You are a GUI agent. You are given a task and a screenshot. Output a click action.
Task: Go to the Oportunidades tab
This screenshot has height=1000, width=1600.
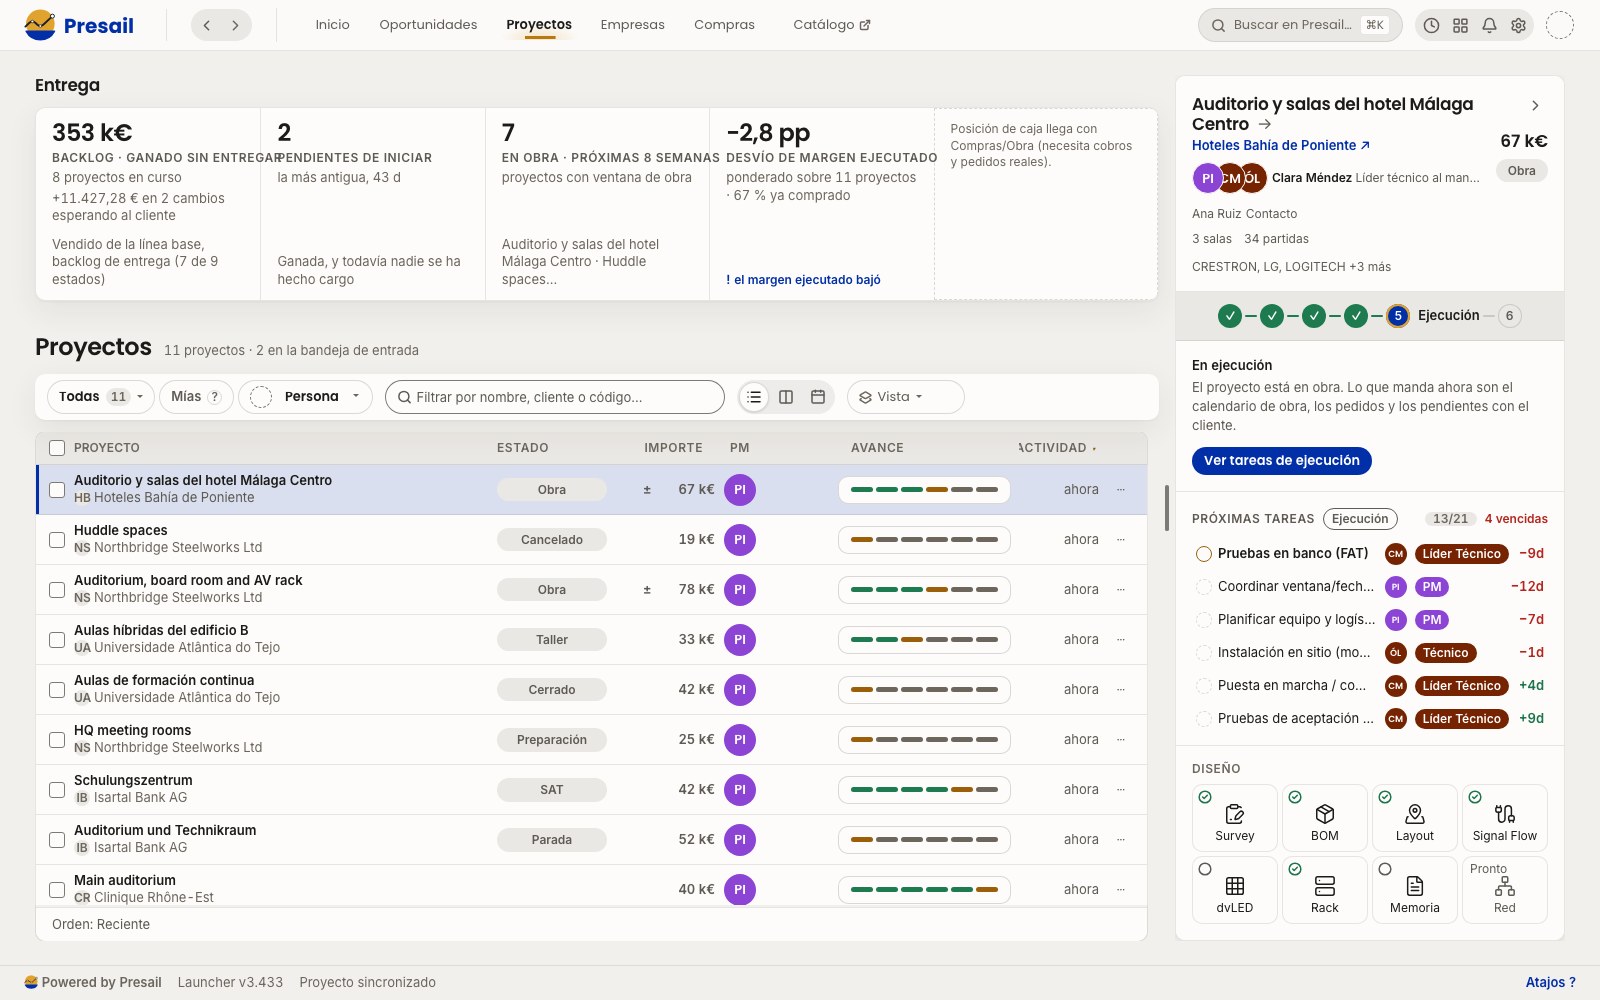pos(428,25)
